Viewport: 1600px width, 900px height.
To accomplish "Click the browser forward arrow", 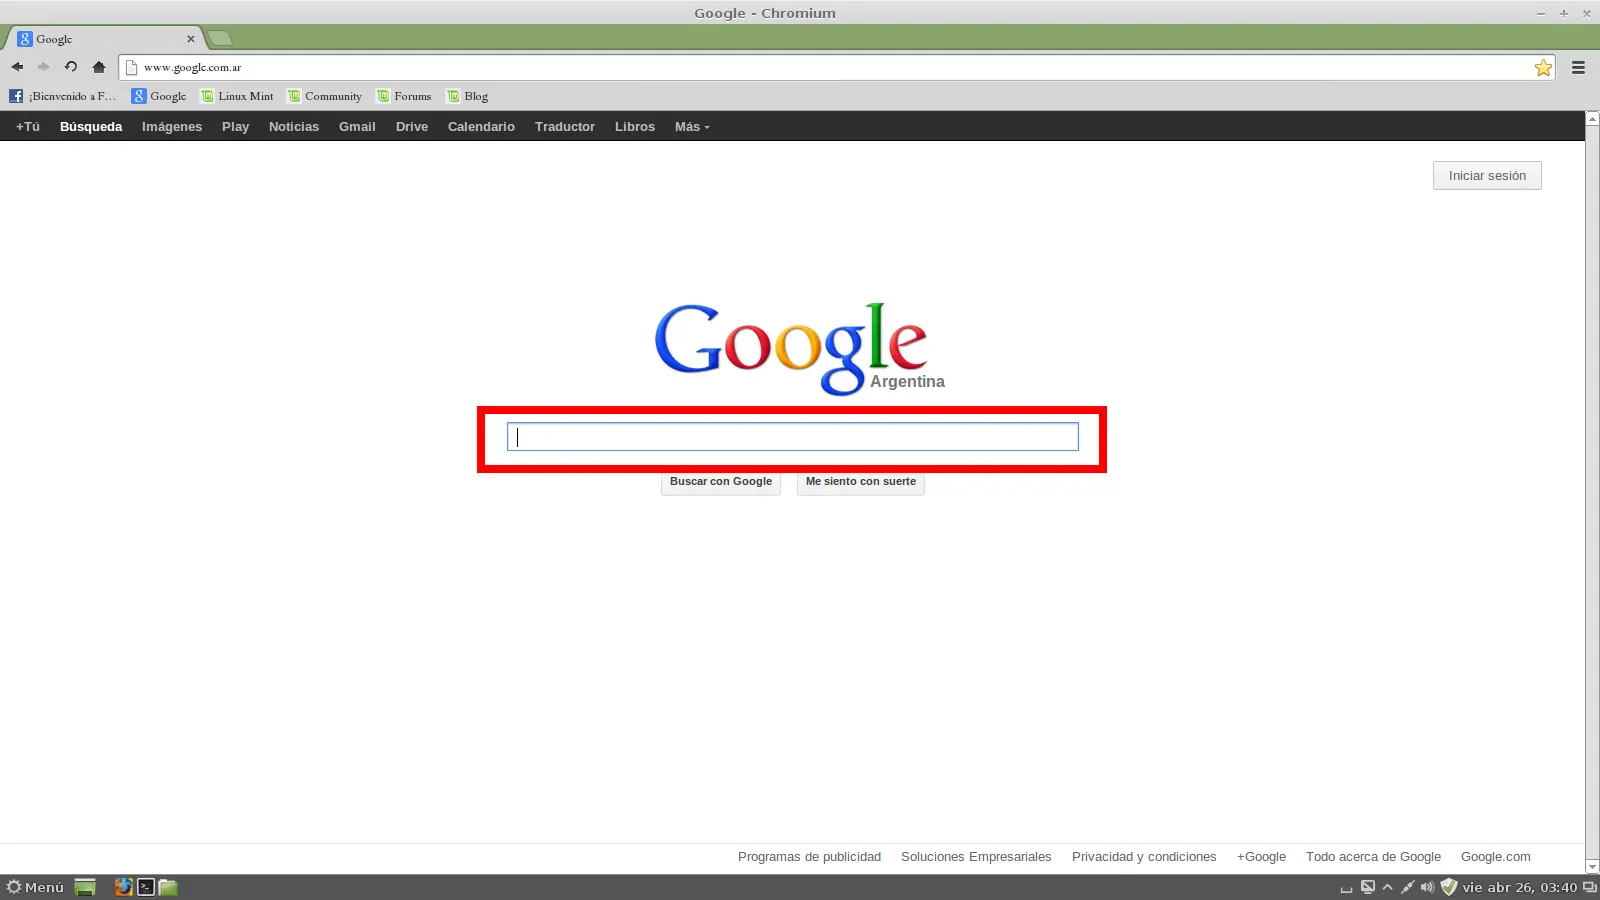I will pos(44,67).
